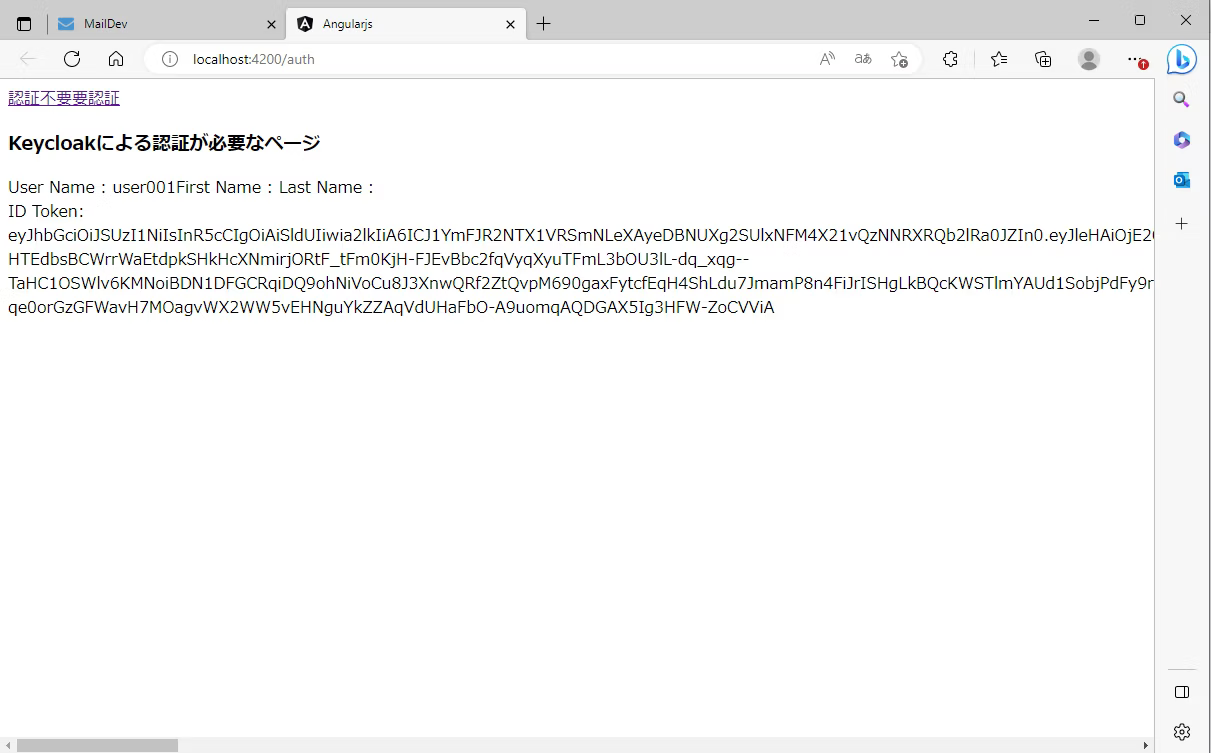This screenshot has width=1211, height=753.
Task: Open the Bing Copilot sidebar button
Action: tap(1181, 60)
